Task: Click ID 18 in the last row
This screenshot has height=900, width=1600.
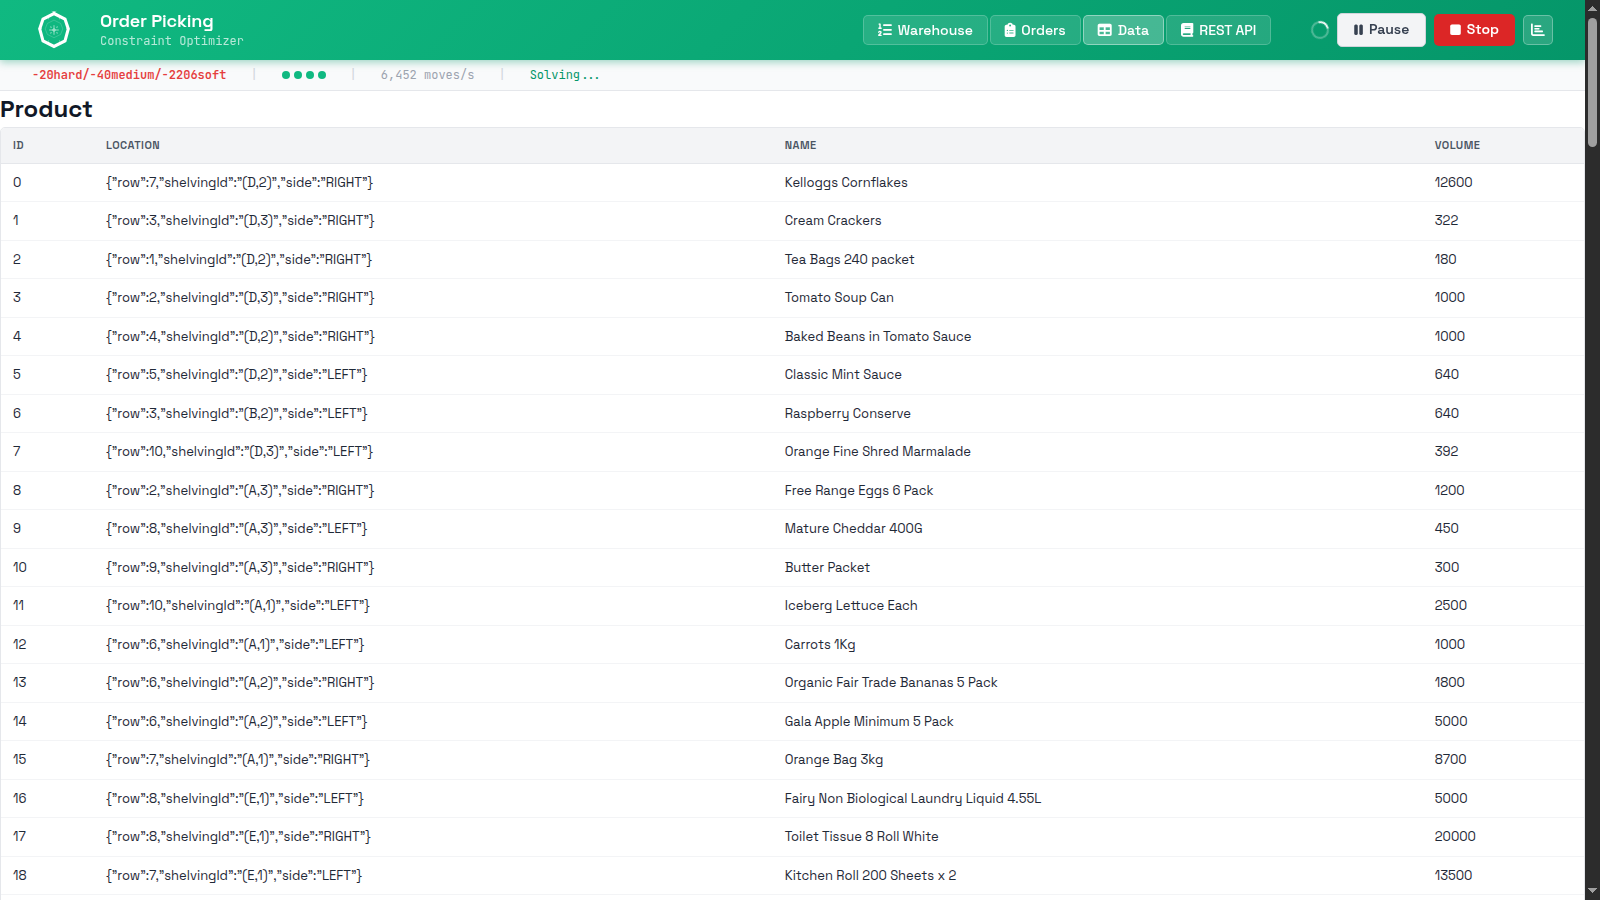Action: [x=20, y=875]
